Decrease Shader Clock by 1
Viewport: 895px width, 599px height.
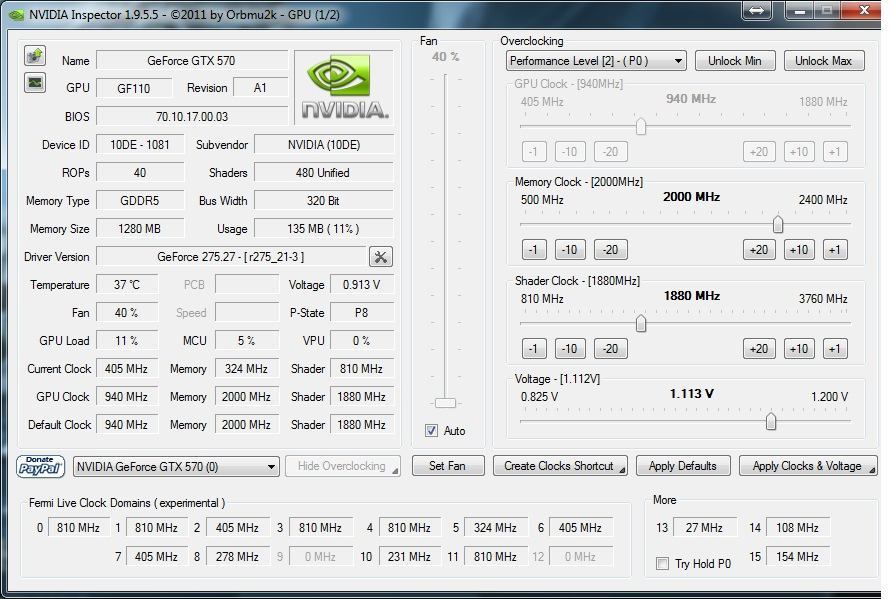[x=534, y=348]
